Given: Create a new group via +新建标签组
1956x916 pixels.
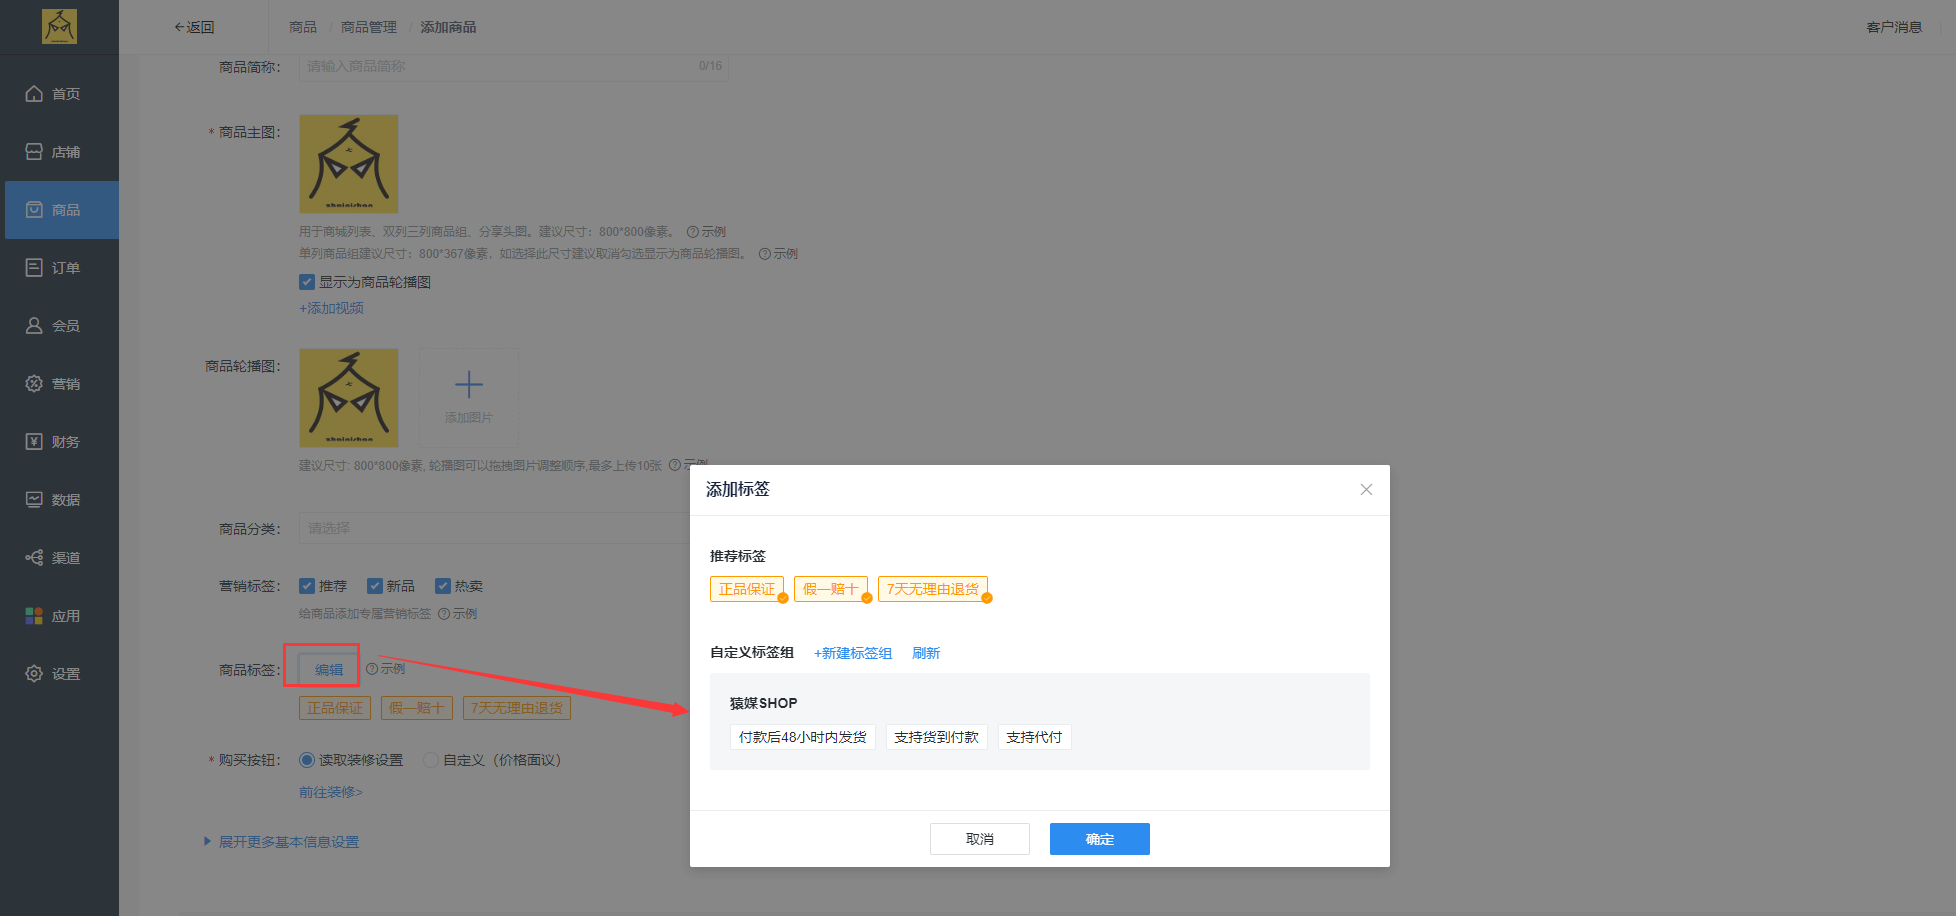Looking at the screenshot, I should tap(852, 652).
